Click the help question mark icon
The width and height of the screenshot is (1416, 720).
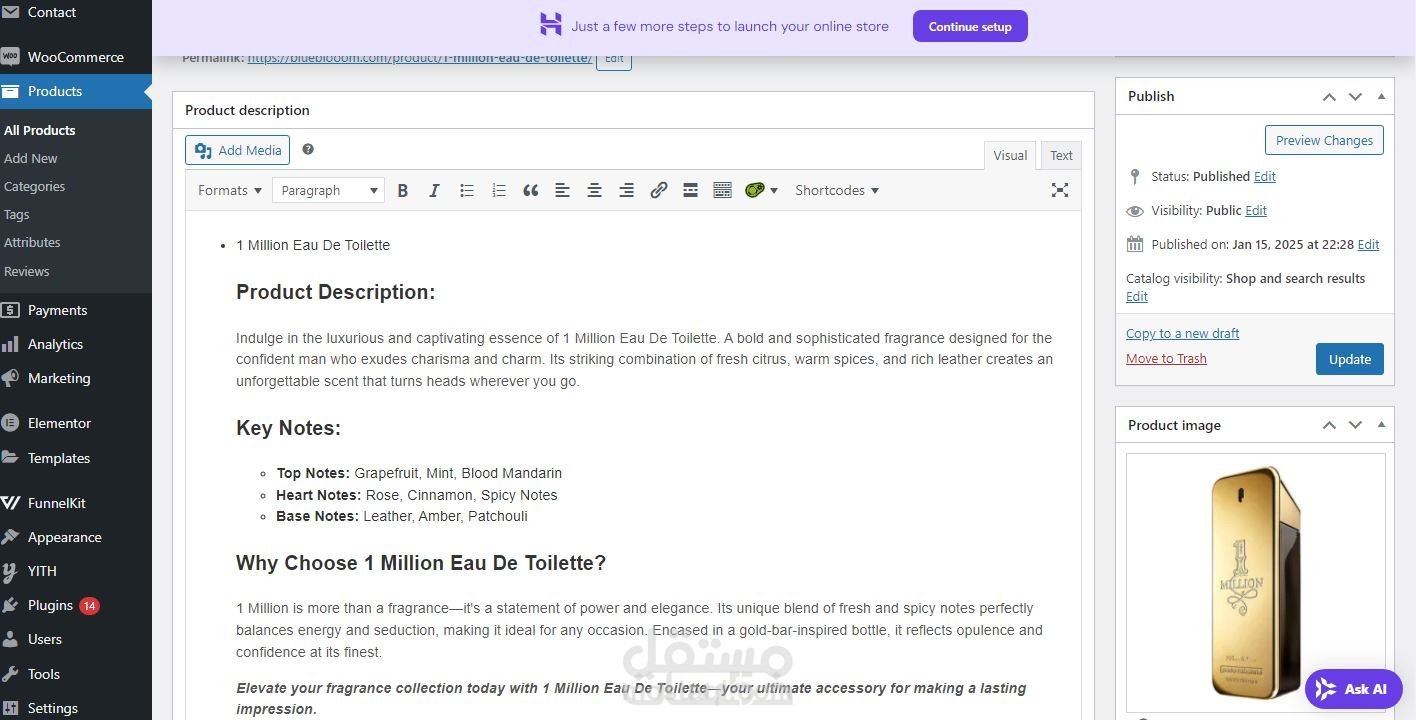[x=308, y=149]
